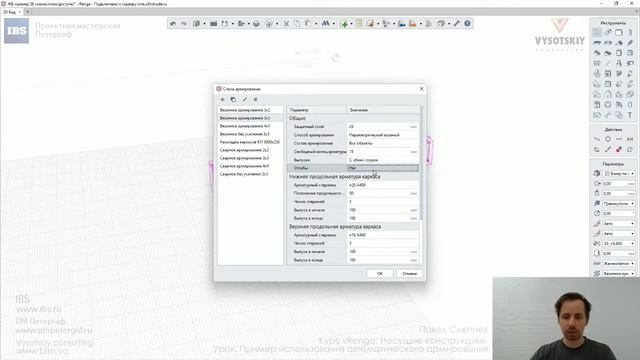Viewport: 640px width, 360px height.
Task: Click the Общие group header
Action: tap(353, 118)
